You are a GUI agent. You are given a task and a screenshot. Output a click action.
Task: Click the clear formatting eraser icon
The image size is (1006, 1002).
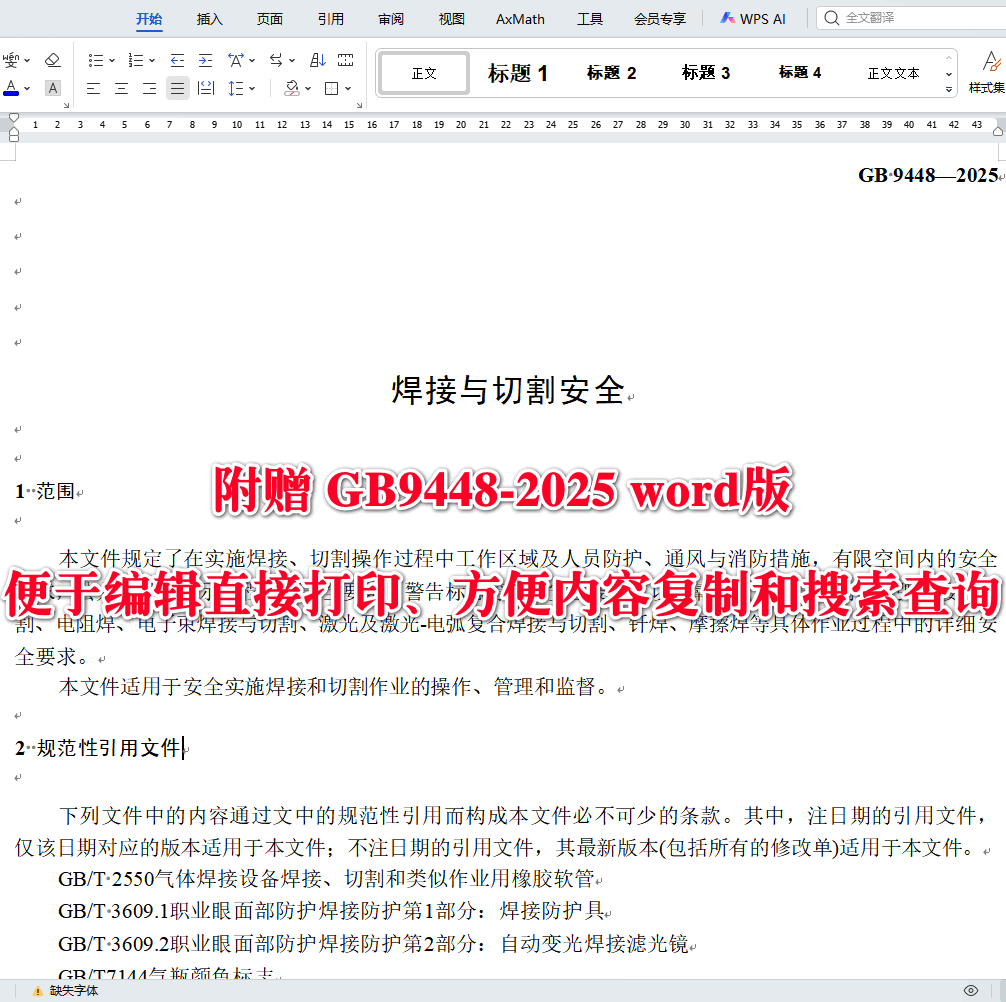click(x=52, y=60)
